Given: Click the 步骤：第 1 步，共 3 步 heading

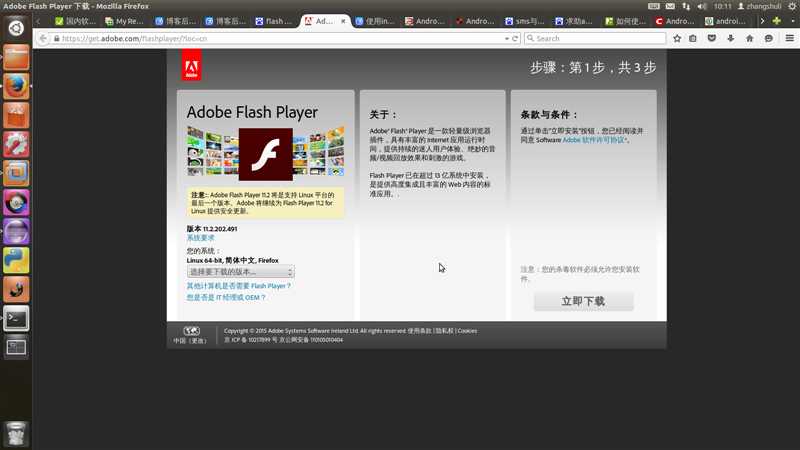Looking at the screenshot, I should coord(593,67).
